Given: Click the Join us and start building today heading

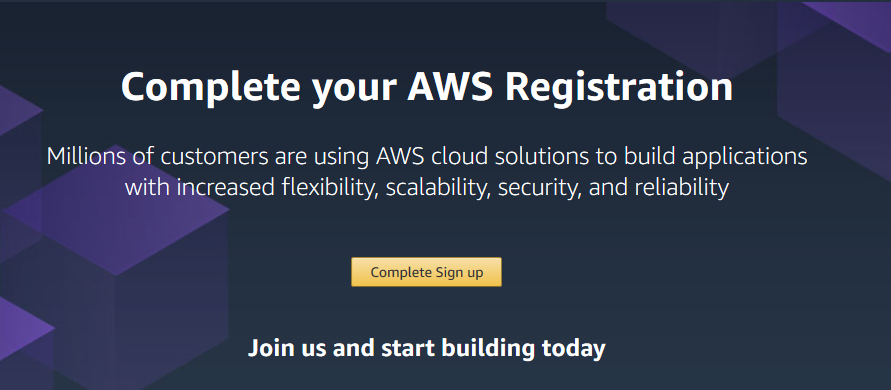Looking at the screenshot, I should point(427,348).
